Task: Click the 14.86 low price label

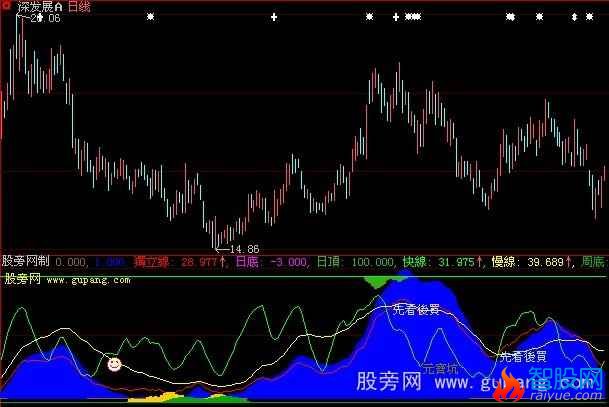Action: (x=244, y=249)
